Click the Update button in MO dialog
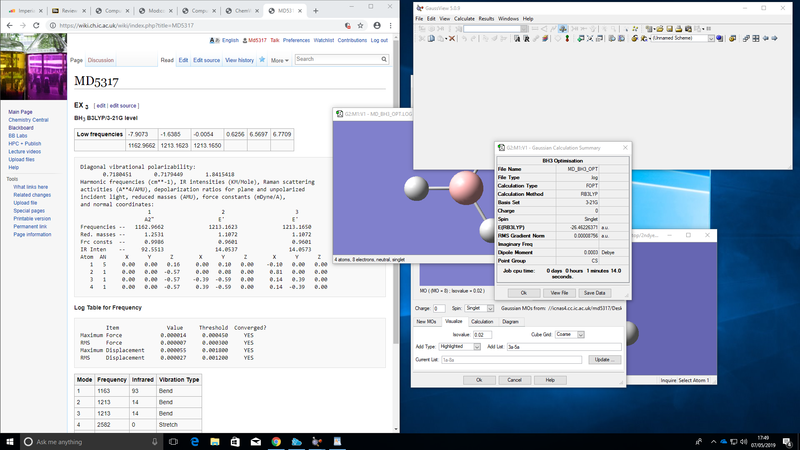This screenshot has width=800, height=450. pyautogui.click(x=604, y=359)
